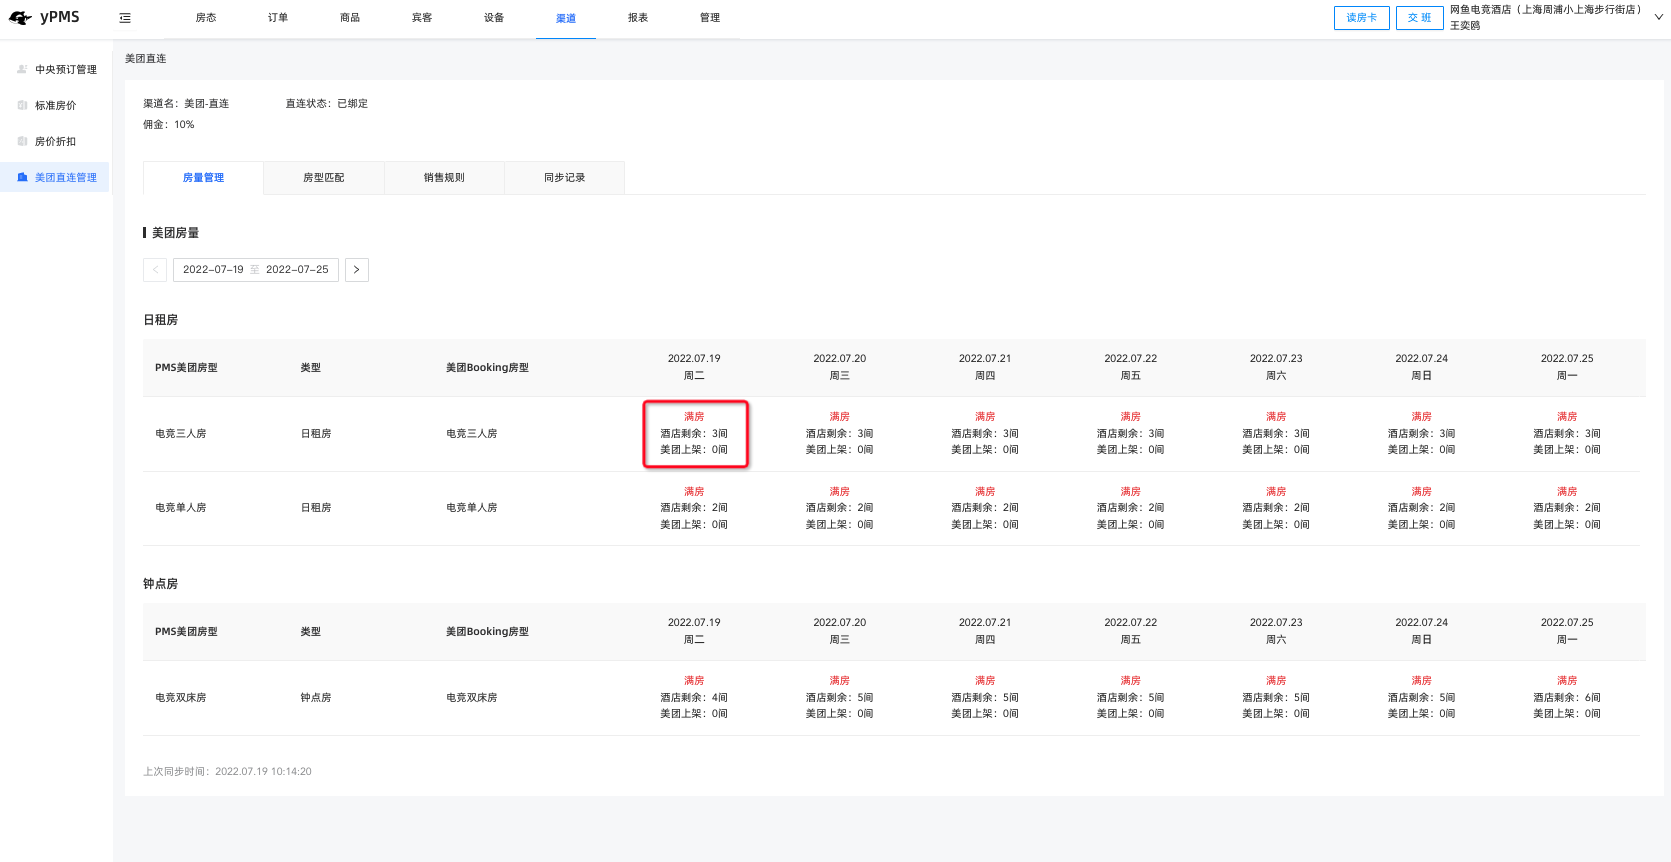This screenshot has width=1671, height=862.
Task: Click the date range picker field
Action: click(256, 270)
